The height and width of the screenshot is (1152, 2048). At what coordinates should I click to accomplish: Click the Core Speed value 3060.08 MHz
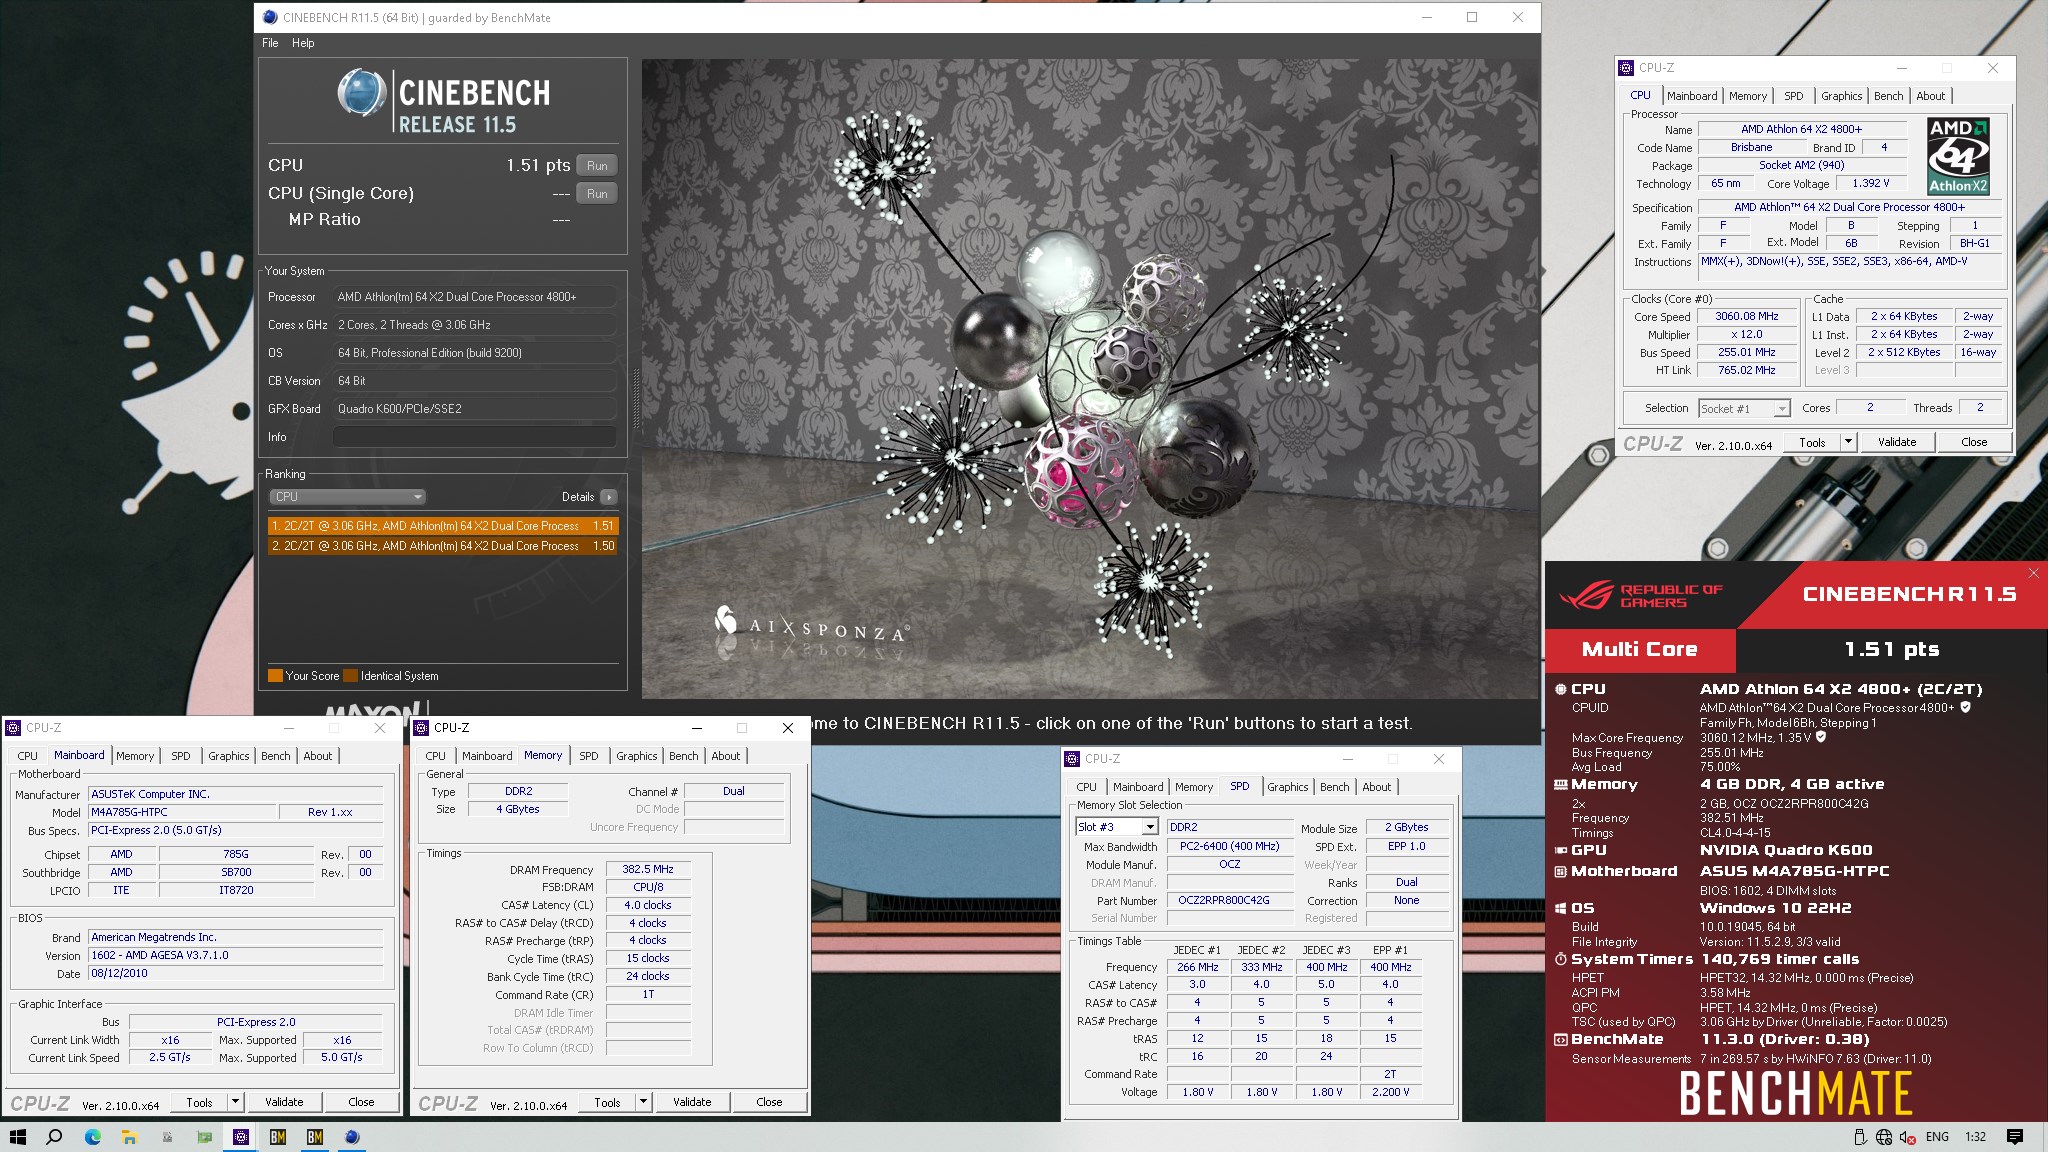(1747, 316)
